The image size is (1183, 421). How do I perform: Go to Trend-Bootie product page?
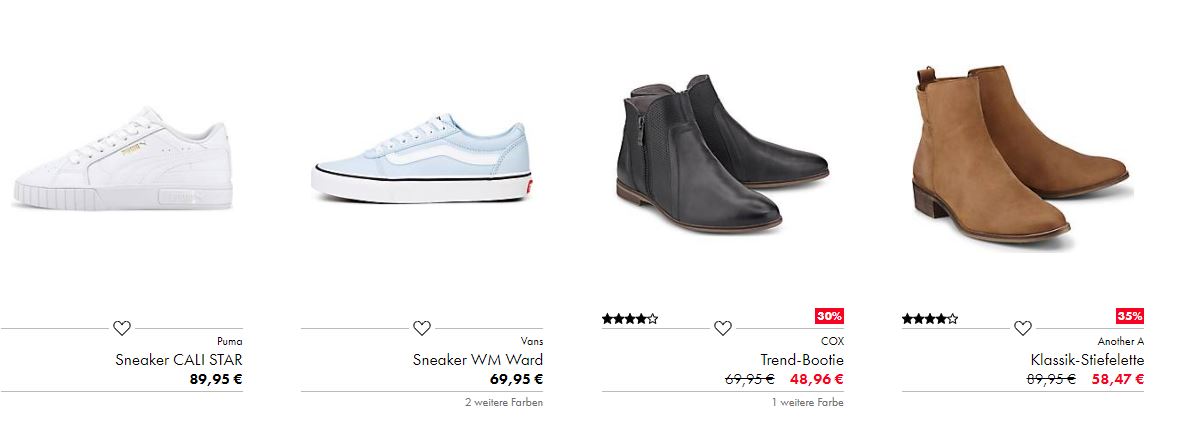[802, 360]
